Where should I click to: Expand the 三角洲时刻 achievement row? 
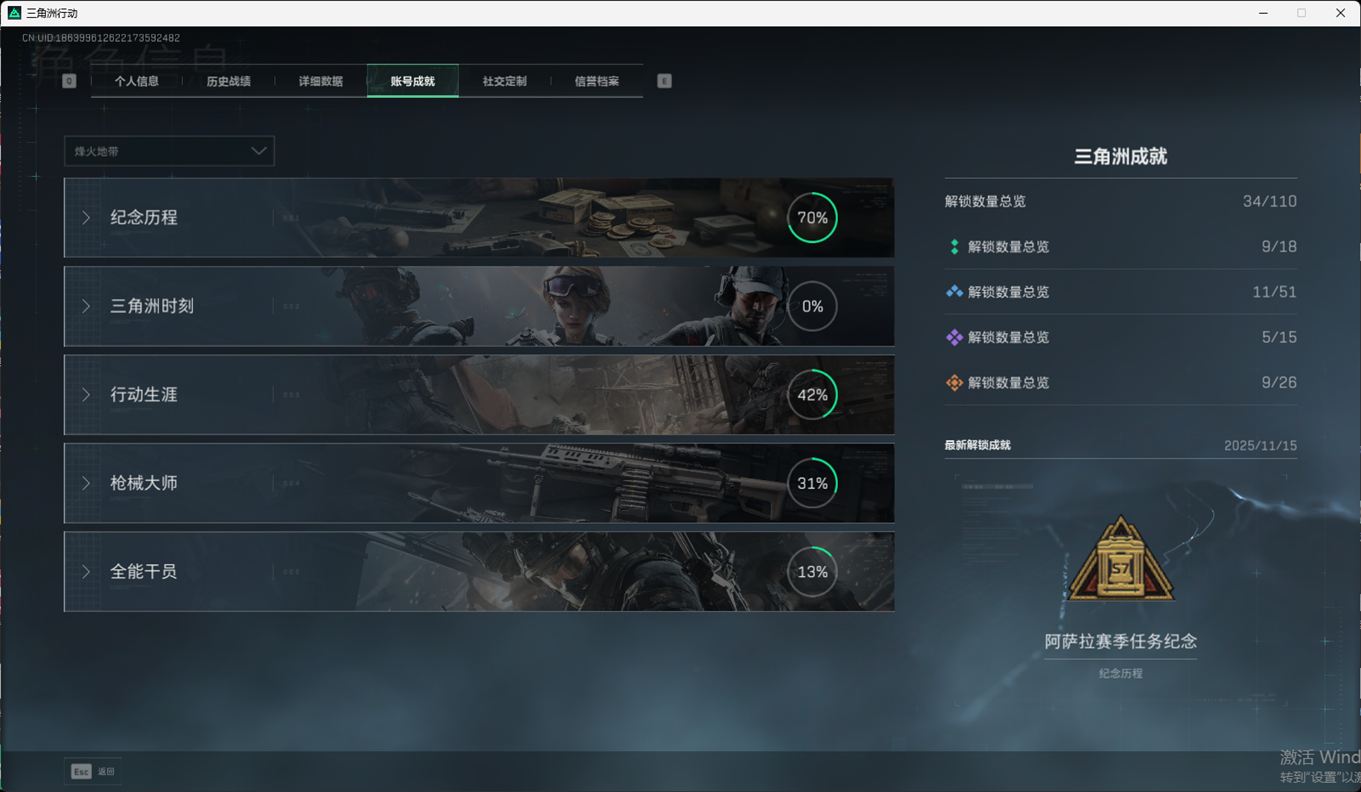152,306
